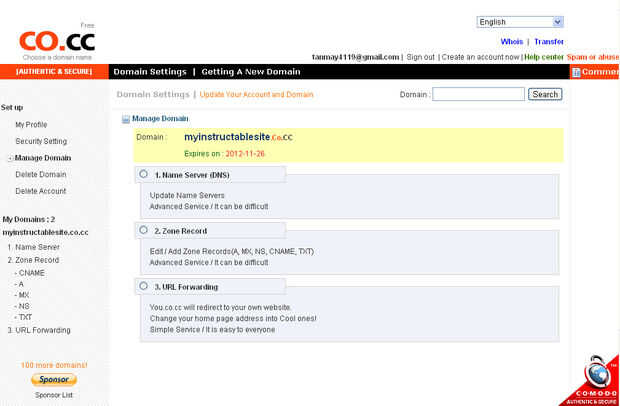The image size is (620, 406).
Task: Click 'Simple Service / It is easy' text
Action: [212, 330]
